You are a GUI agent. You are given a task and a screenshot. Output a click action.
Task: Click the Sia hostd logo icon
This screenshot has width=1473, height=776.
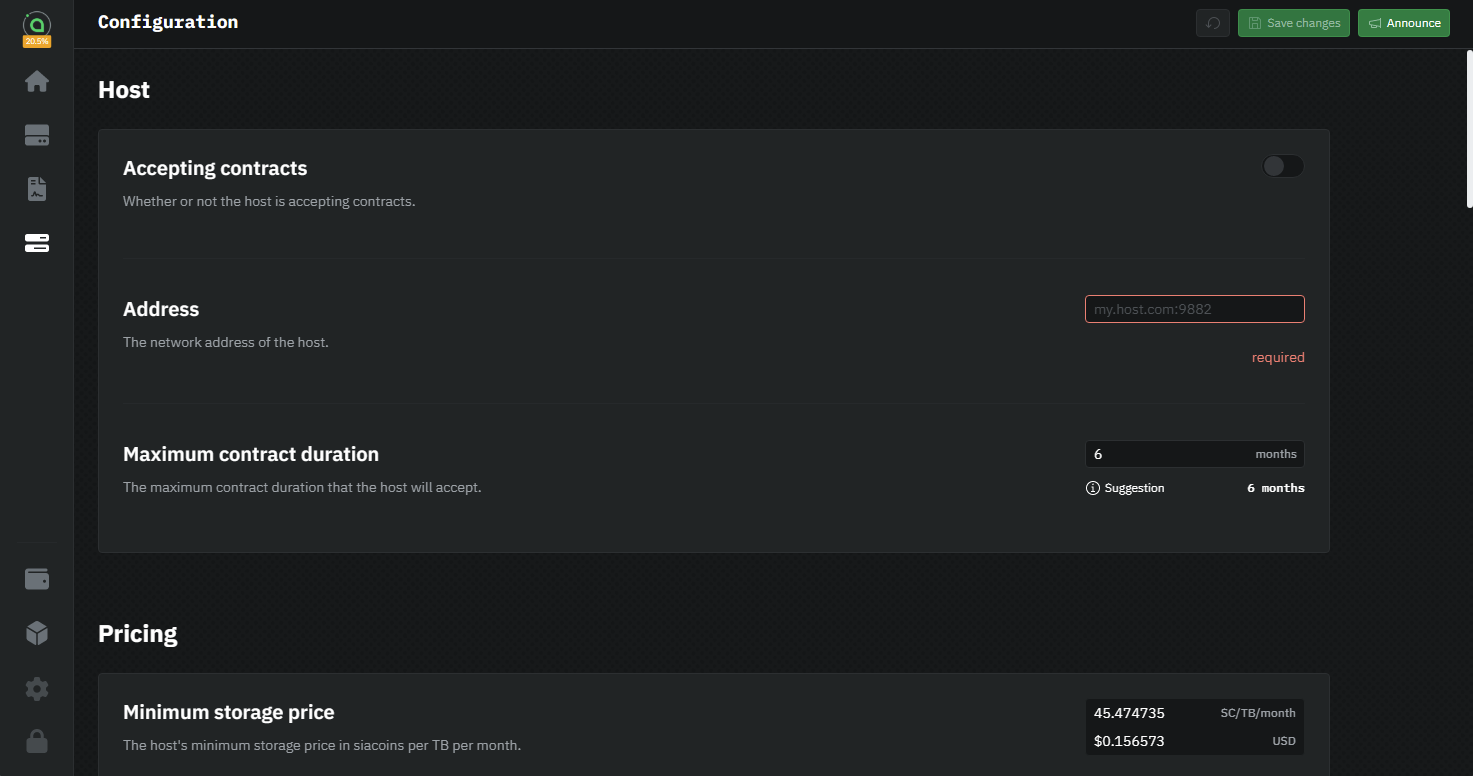(37, 25)
